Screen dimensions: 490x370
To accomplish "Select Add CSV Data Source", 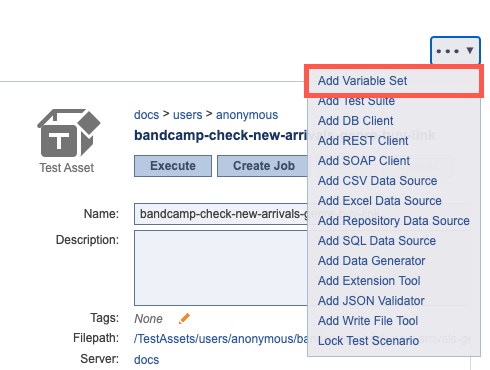I will (x=377, y=181).
